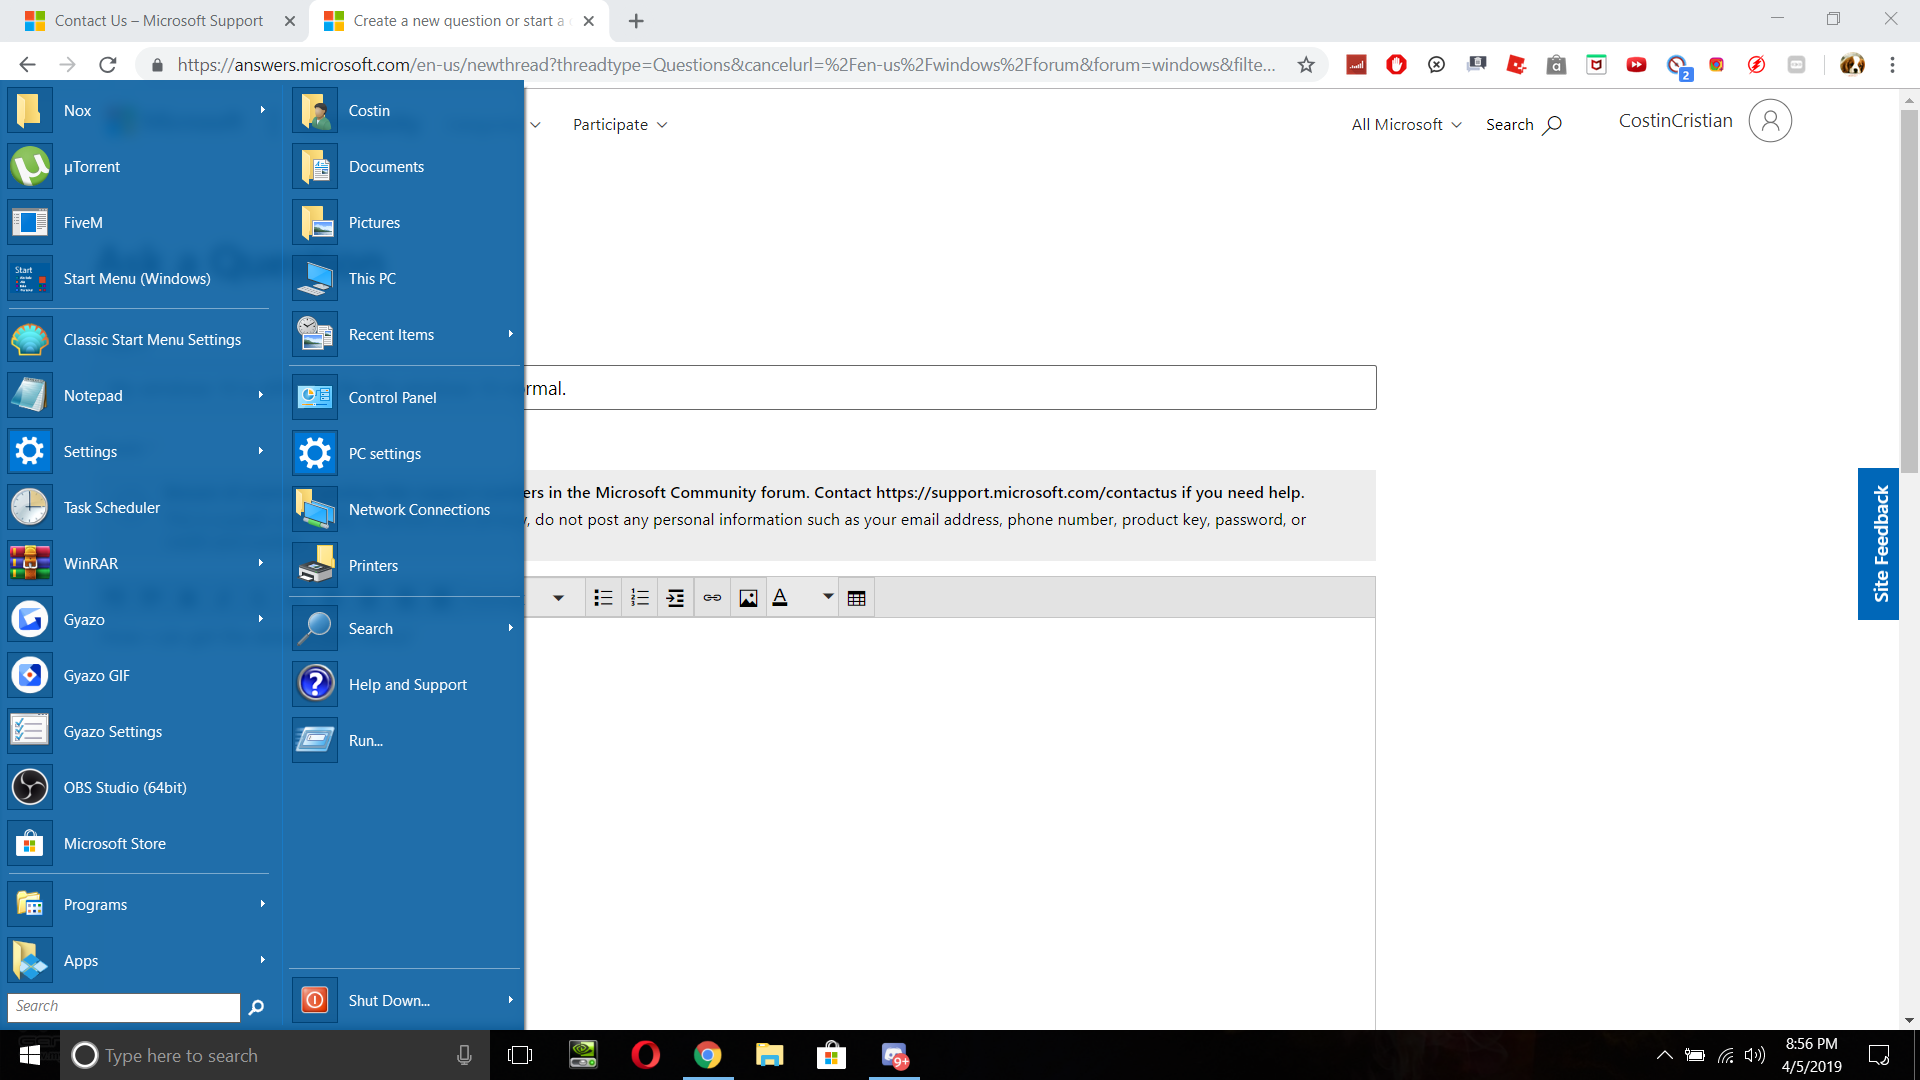1920x1080 pixels.
Task: Insert a table using the table icon
Action: [856, 598]
